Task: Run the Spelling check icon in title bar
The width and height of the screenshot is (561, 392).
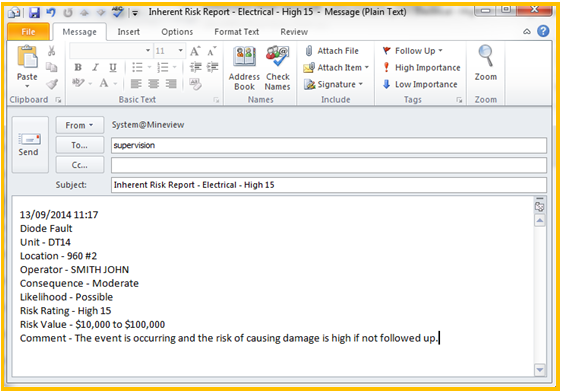Action: 117,13
